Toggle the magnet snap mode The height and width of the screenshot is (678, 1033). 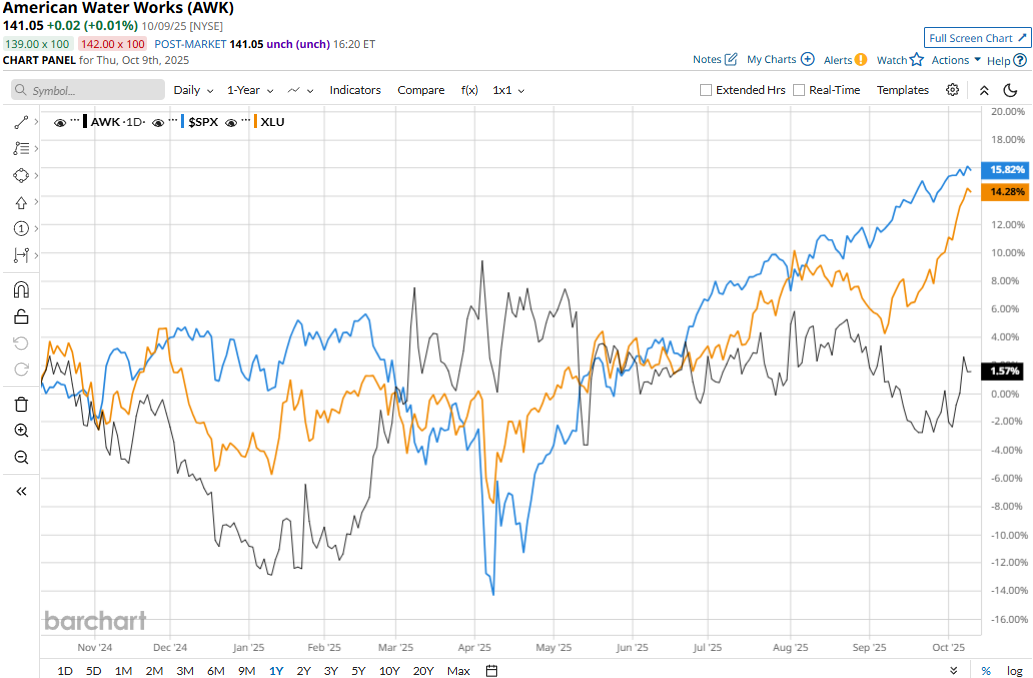pyautogui.click(x=21, y=290)
